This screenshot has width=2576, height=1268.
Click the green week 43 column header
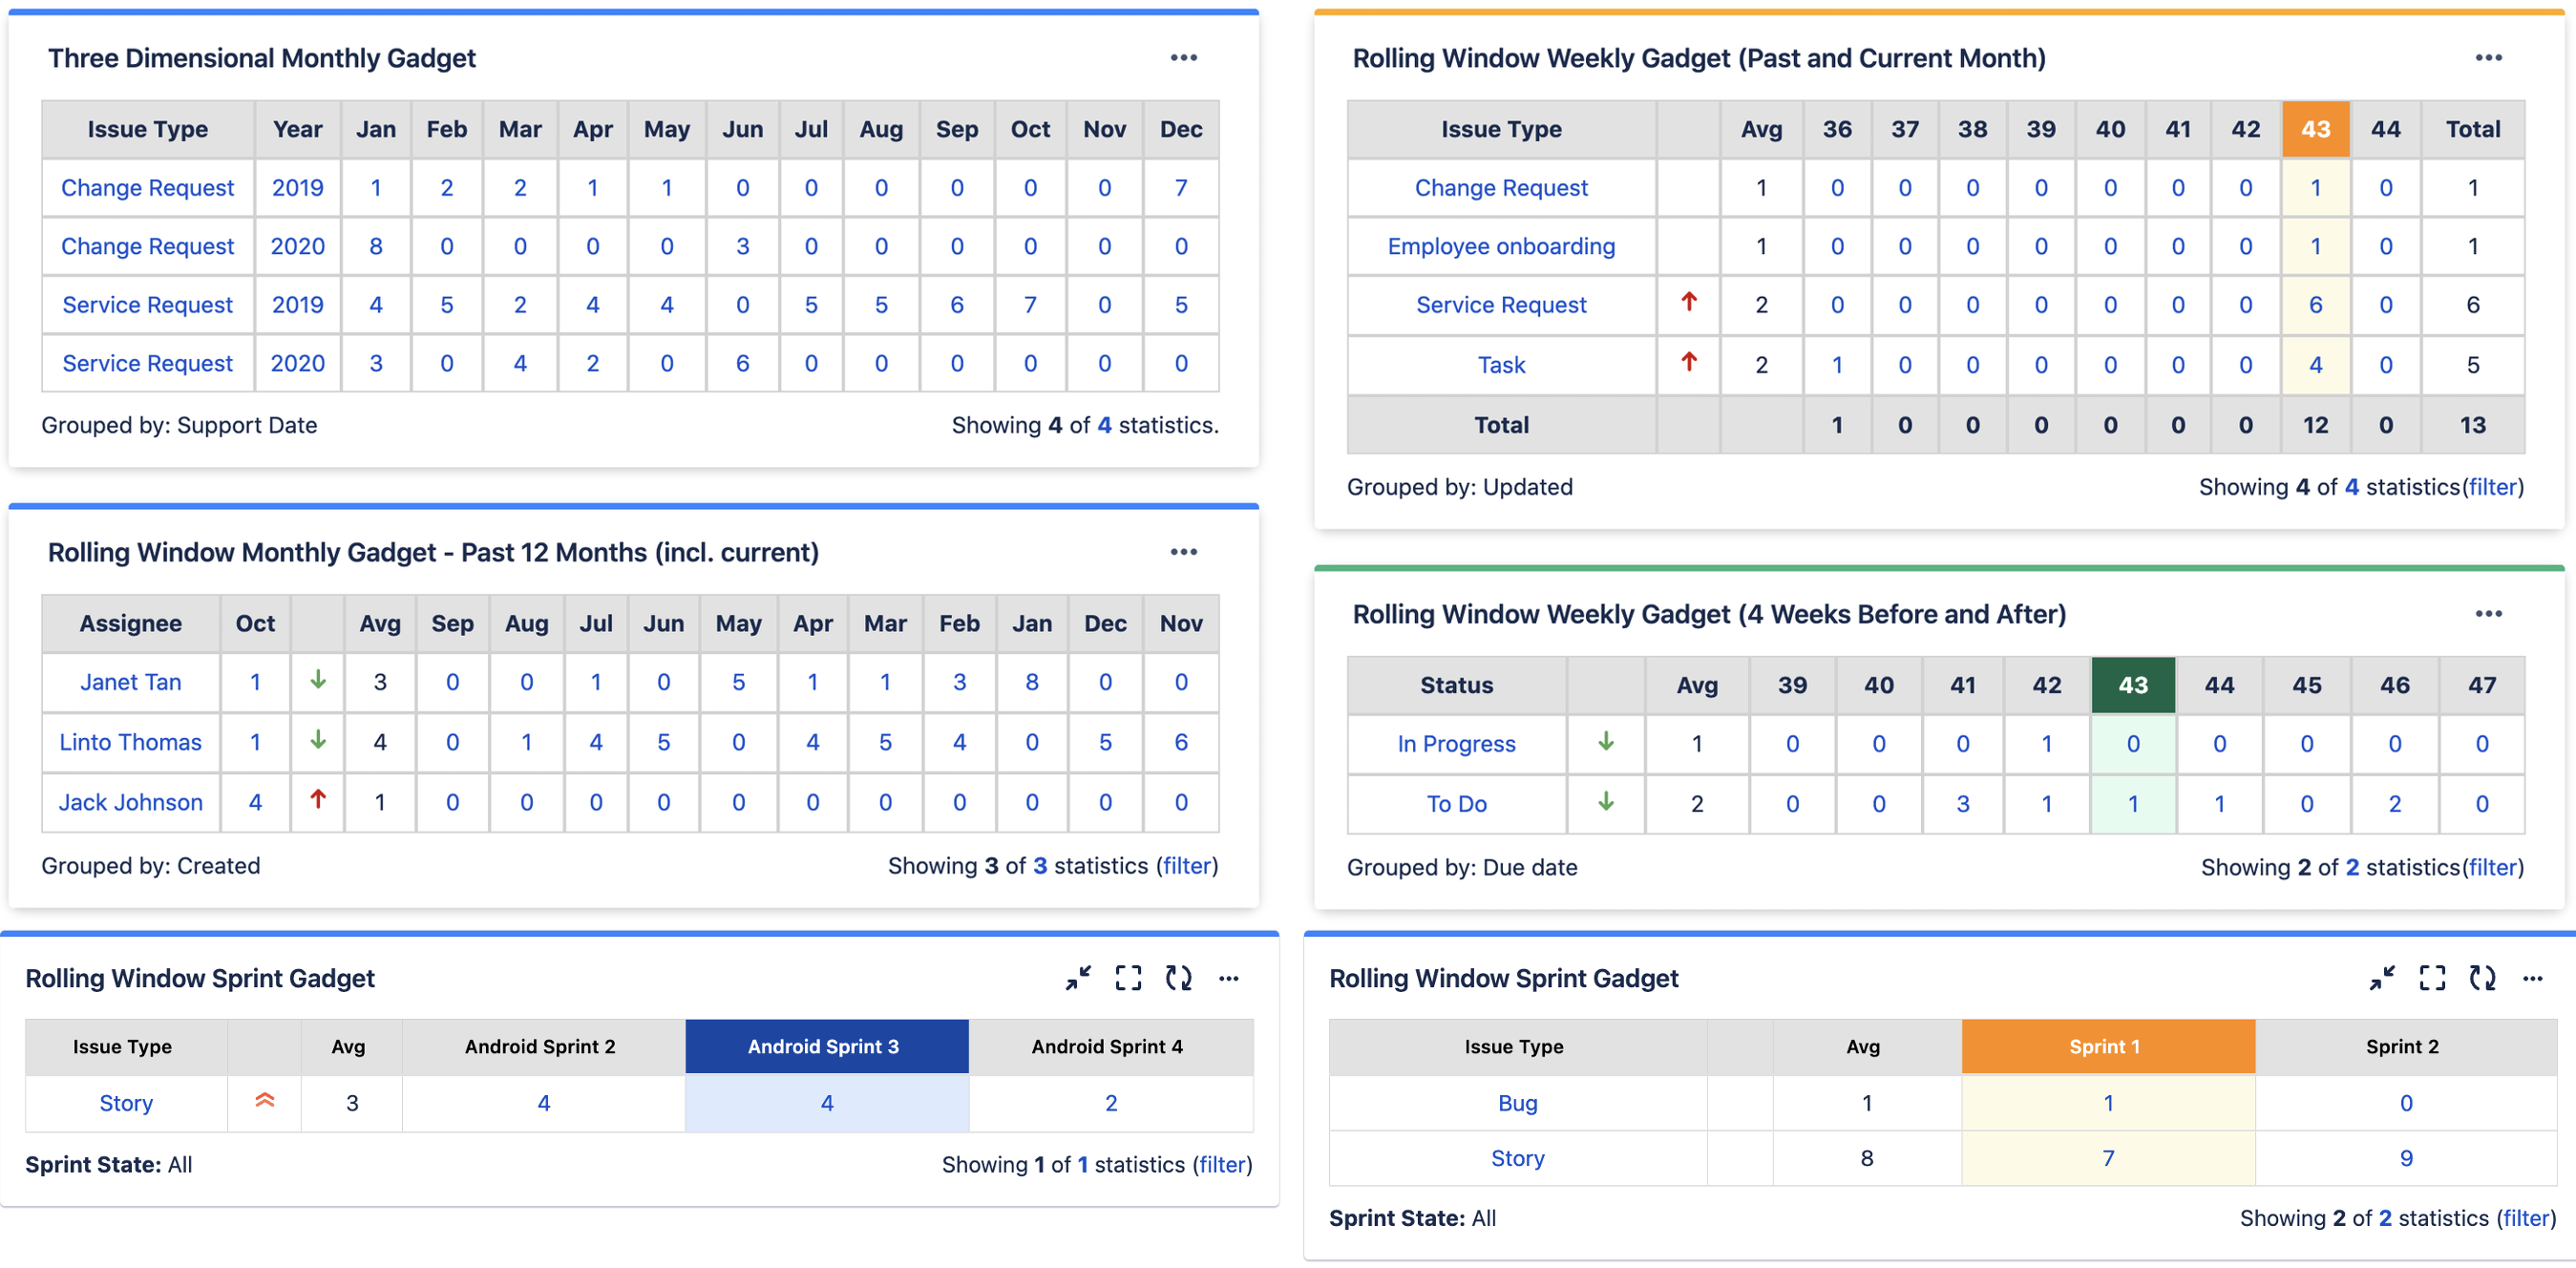(2132, 685)
